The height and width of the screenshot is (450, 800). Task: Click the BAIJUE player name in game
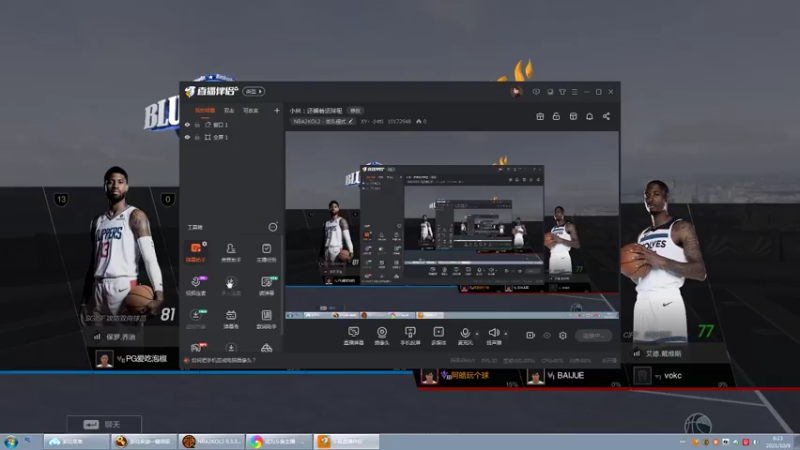click(x=570, y=376)
